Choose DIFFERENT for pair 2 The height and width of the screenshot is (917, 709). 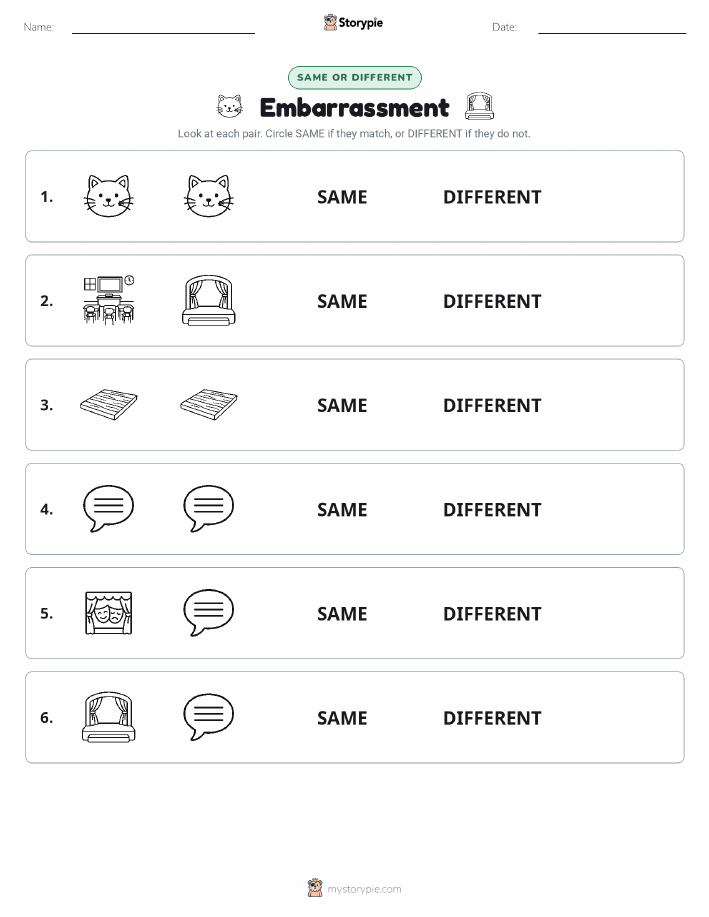click(492, 301)
